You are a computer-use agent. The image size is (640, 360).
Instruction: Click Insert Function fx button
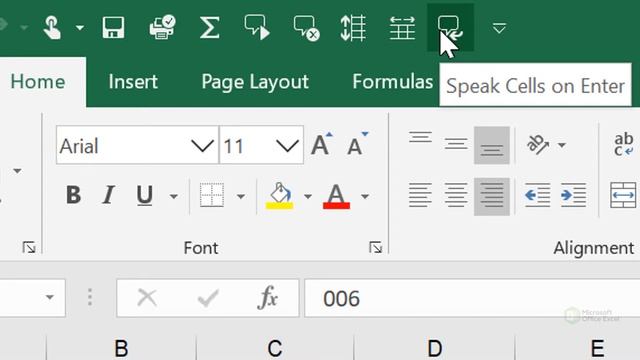[268, 298]
